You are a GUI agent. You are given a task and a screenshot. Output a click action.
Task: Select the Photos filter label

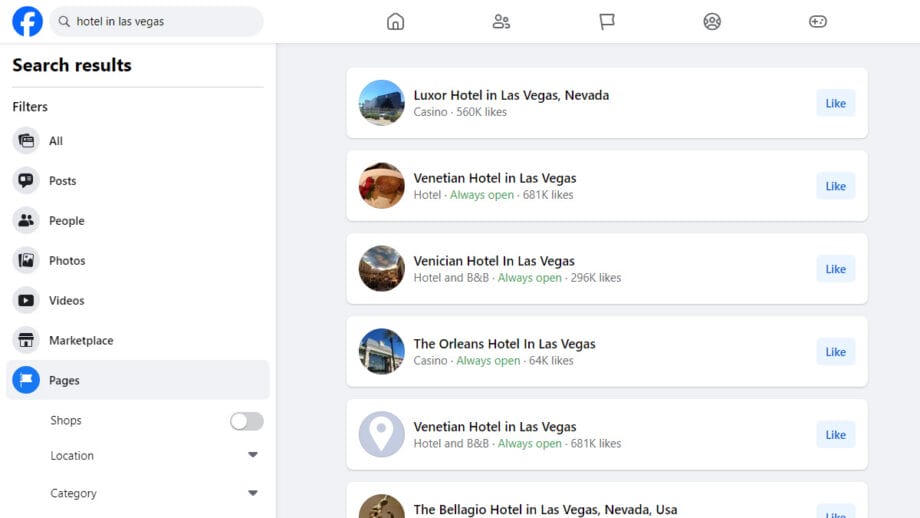click(x=67, y=261)
